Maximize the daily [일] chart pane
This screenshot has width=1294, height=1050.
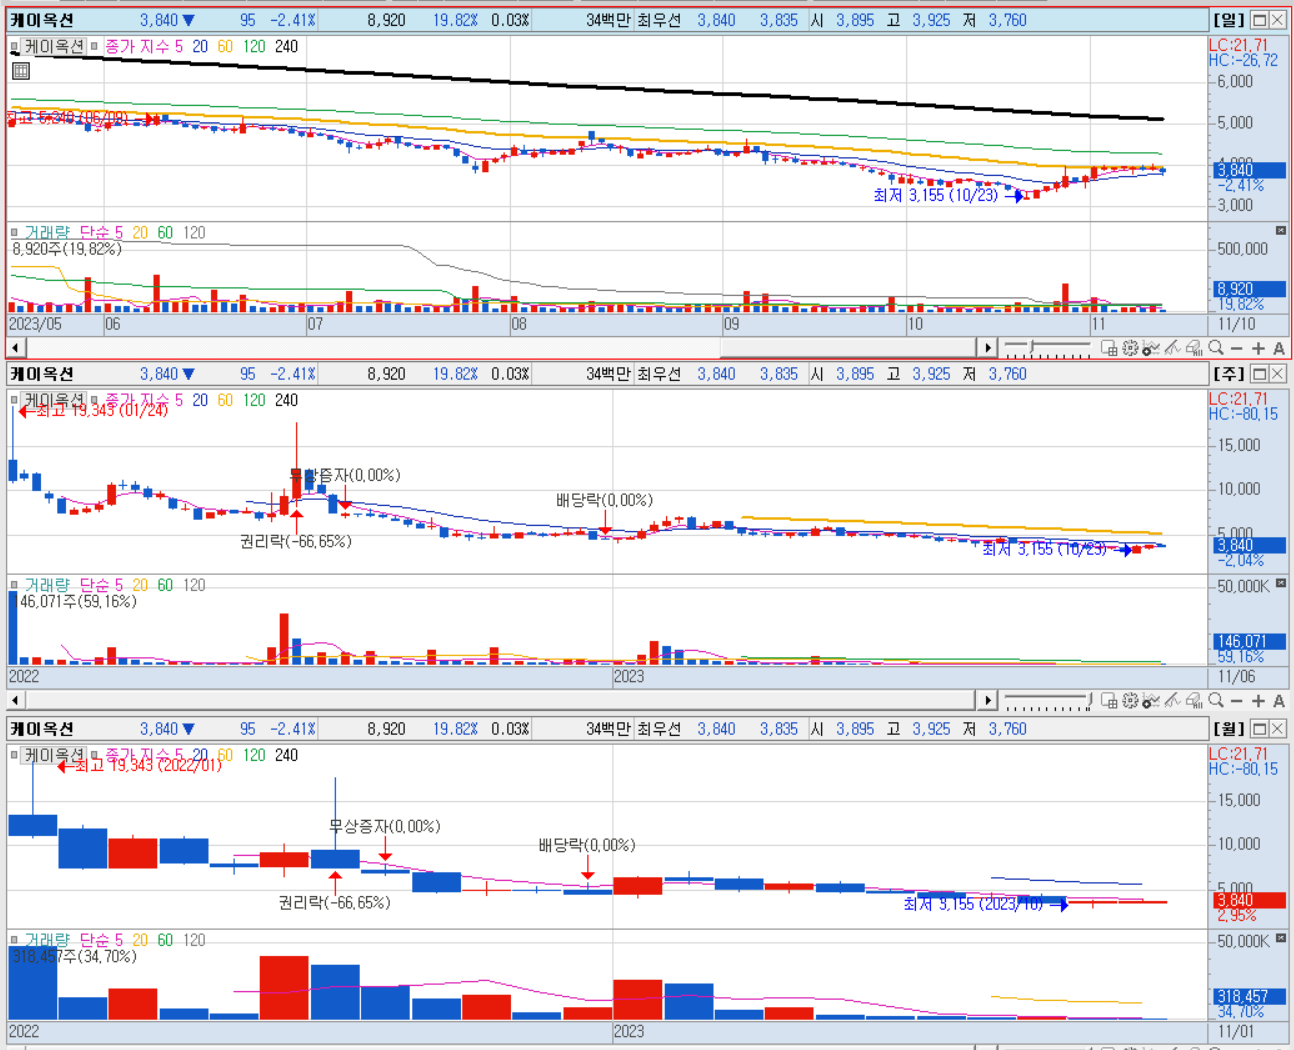[x=1260, y=20]
